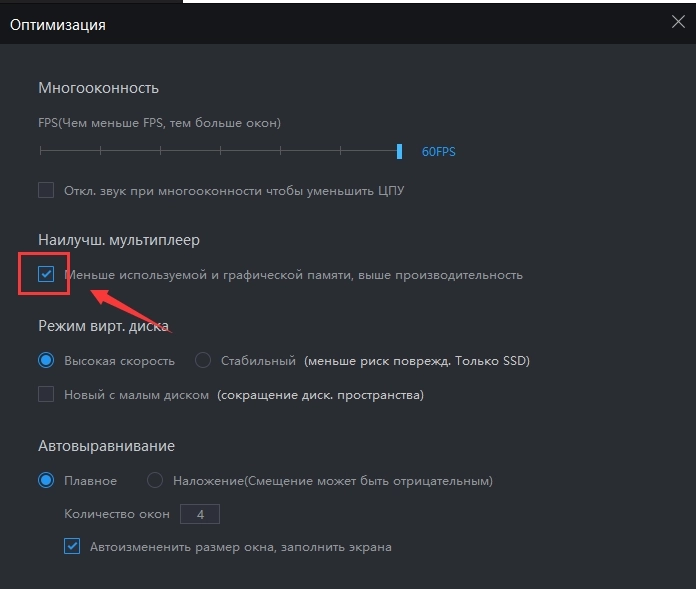Image resolution: width=696 pixels, height=589 pixels.
Task: Click the сокращение диск. пространства hint text
Action: pos(320,395)
